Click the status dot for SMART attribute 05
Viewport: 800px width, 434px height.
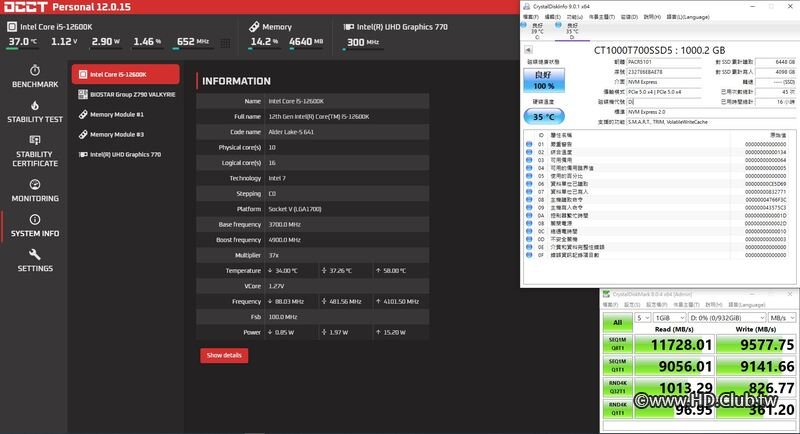click(529, 176)
